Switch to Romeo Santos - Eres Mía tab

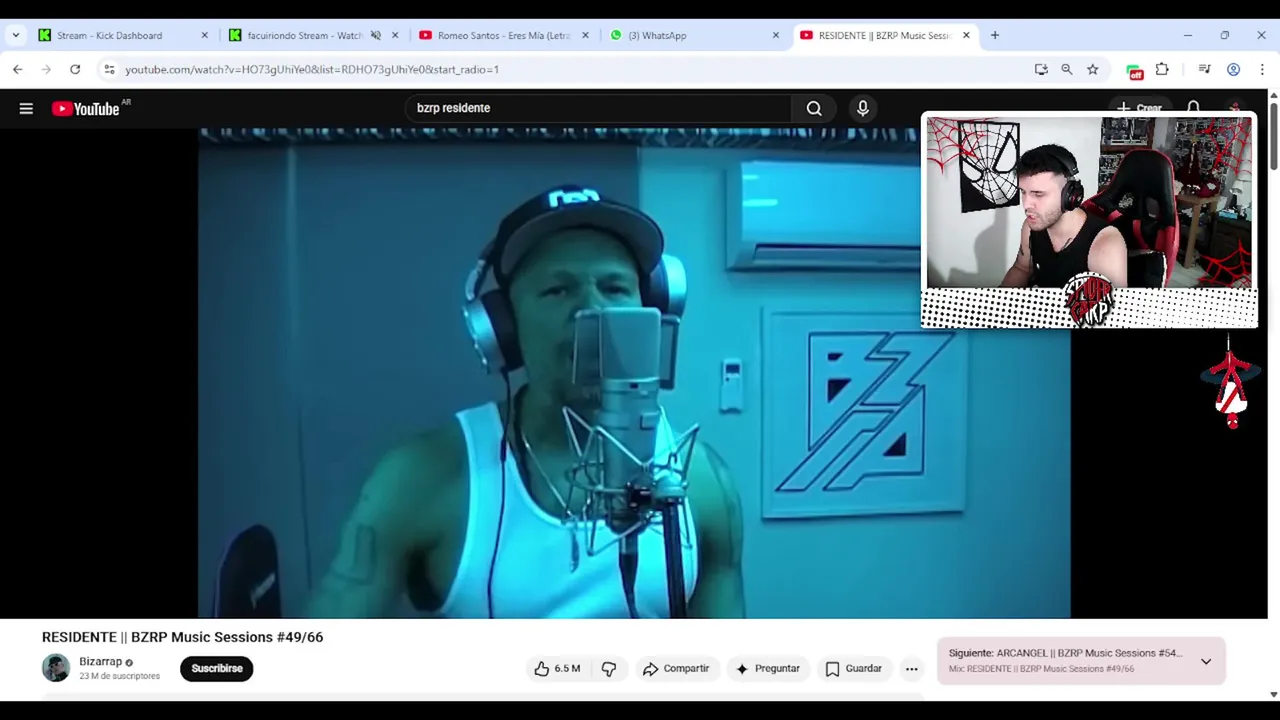click(495, 35)
